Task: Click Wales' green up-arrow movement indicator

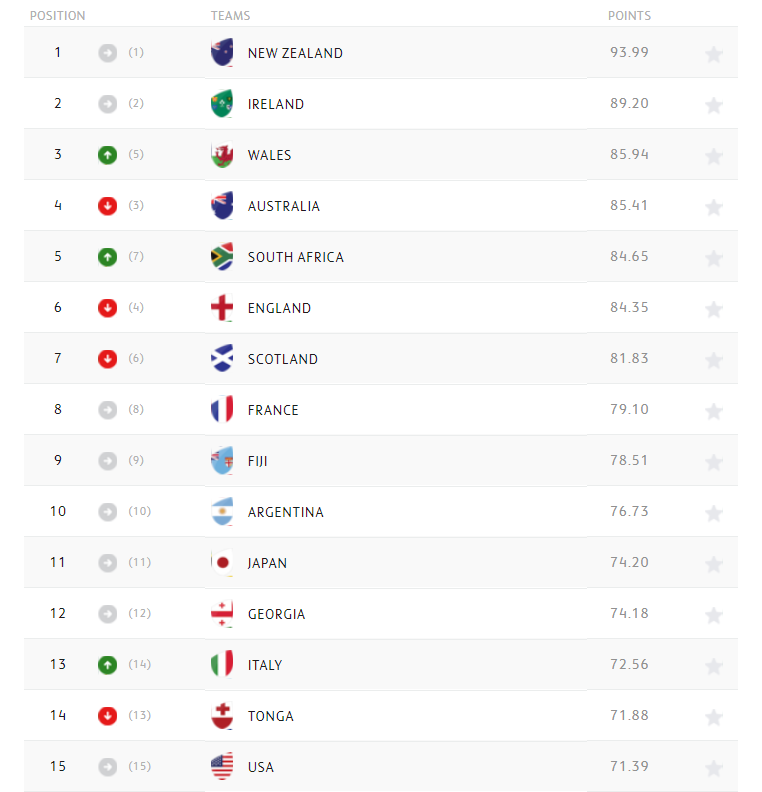Action: [108, 155]
